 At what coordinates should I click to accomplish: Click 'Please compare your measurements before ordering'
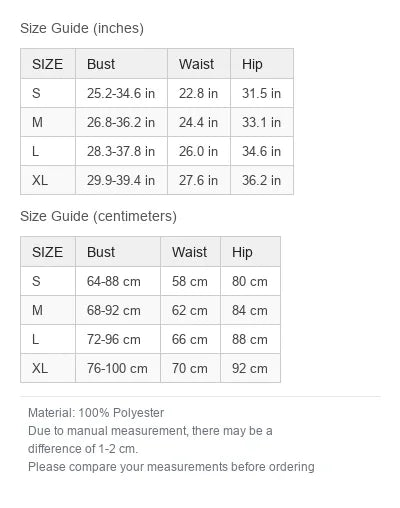[x=171, y=467]
